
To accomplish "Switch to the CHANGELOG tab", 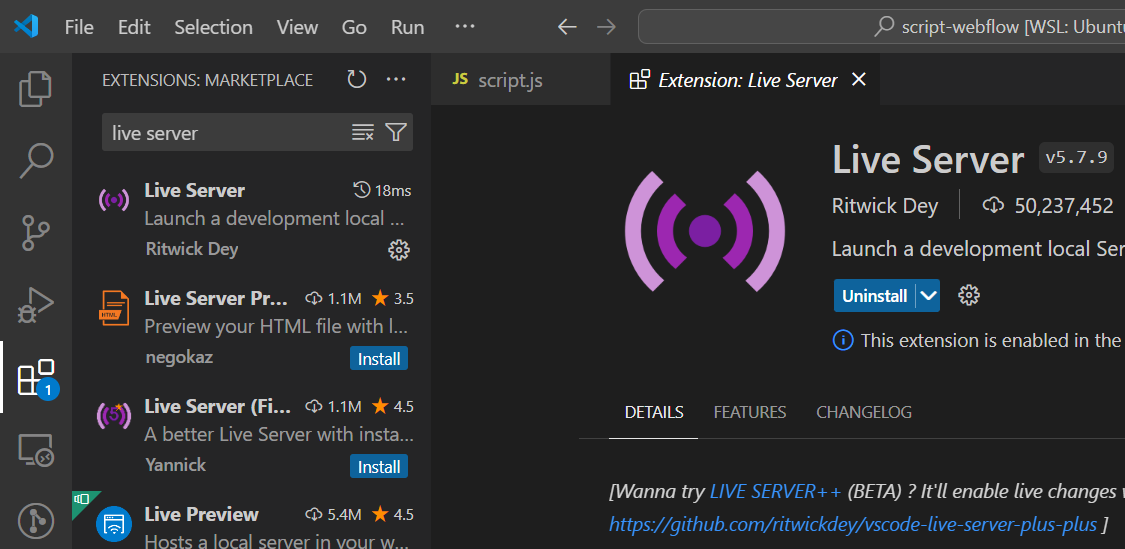I will [x=864, y=412].
